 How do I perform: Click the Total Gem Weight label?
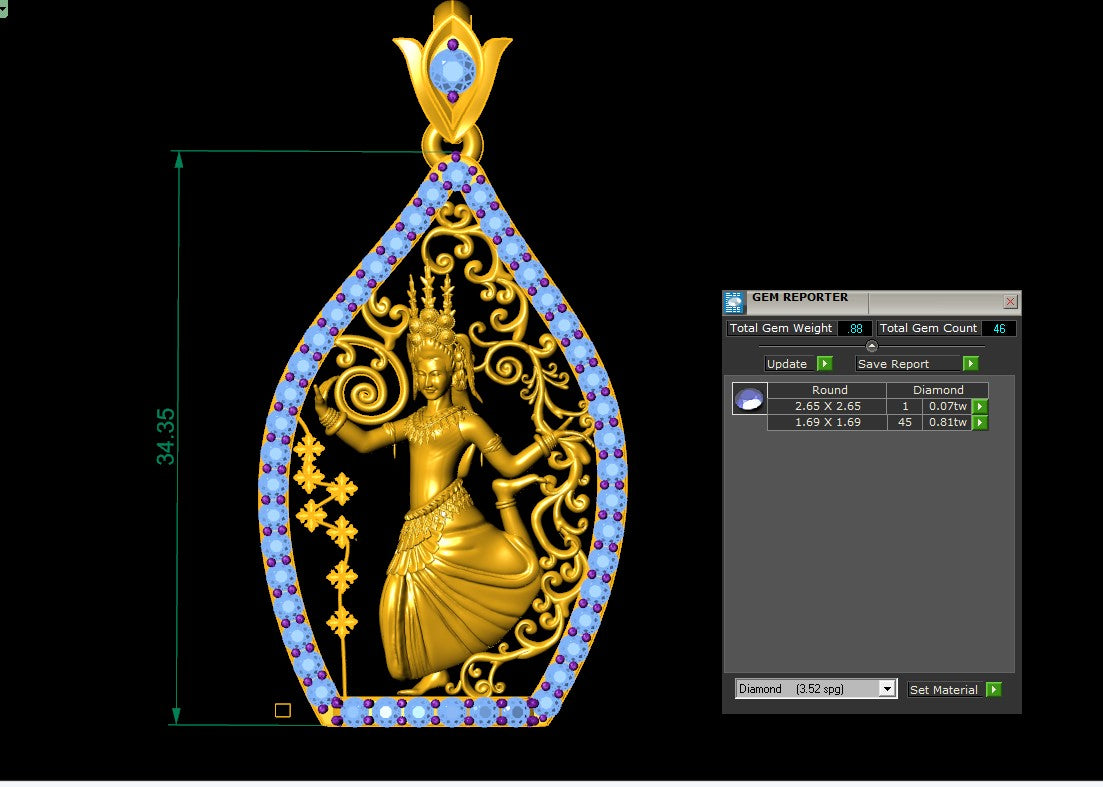[x=781, y=328]
